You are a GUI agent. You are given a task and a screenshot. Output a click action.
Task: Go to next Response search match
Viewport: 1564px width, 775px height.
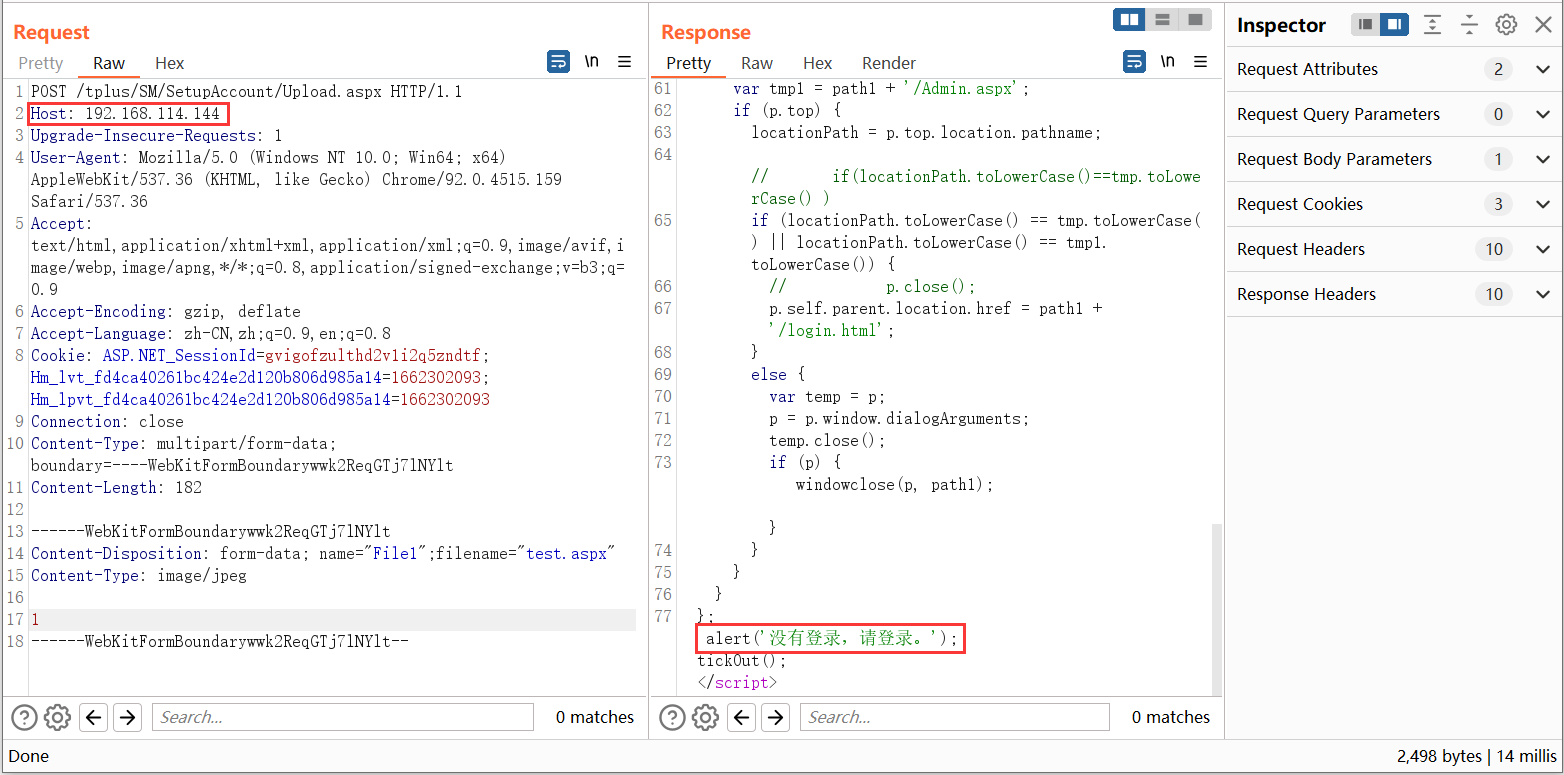tap(775, 717)
